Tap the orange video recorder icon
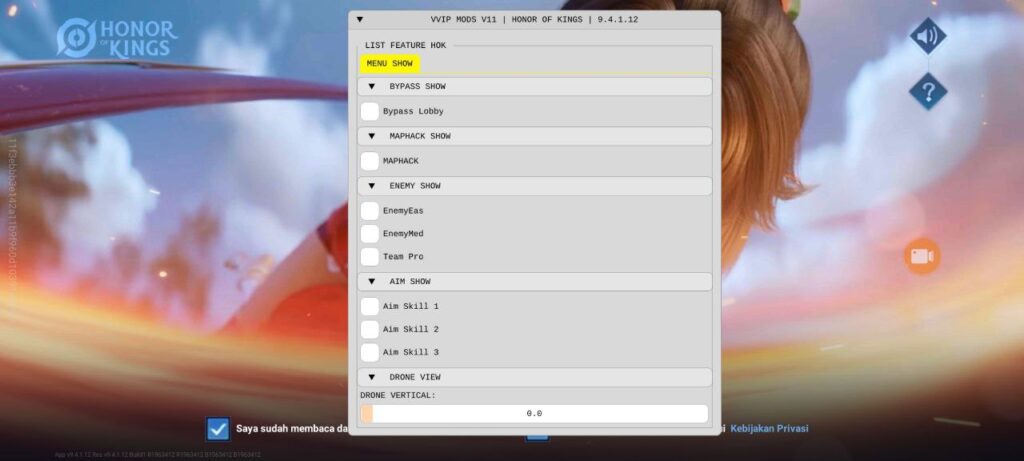 921,256
